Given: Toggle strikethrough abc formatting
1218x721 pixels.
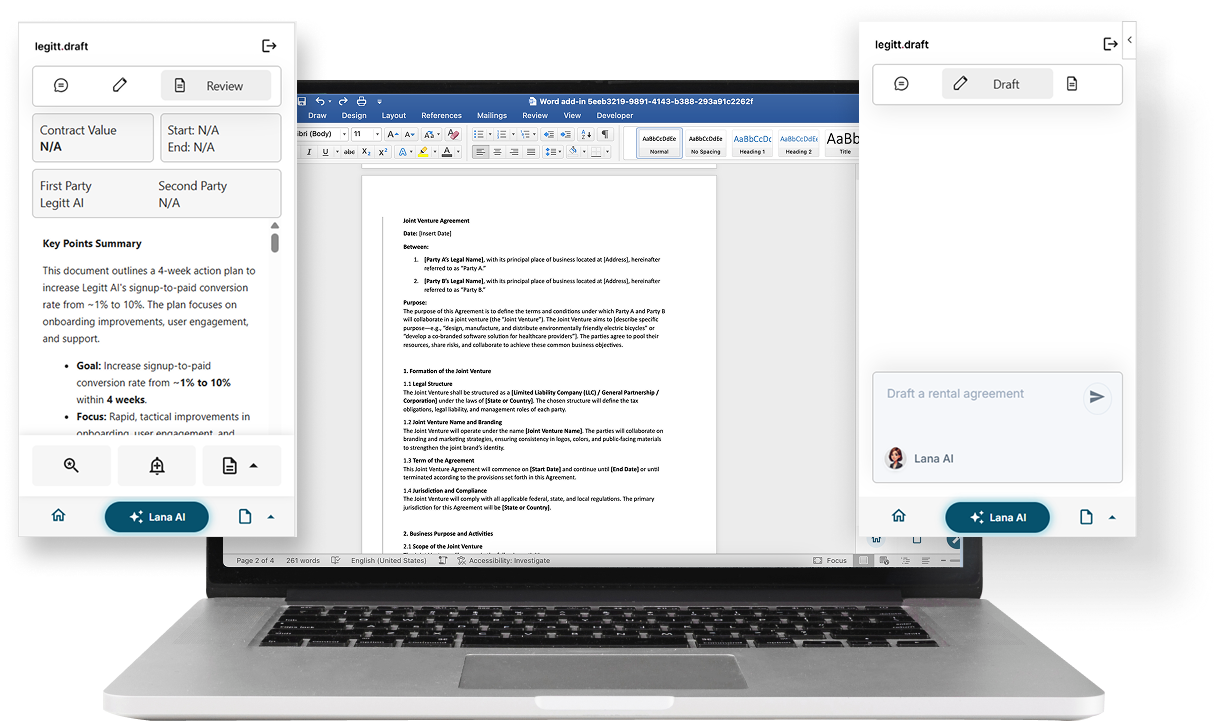Looking at the screenshot, I should tap(349, 152).
